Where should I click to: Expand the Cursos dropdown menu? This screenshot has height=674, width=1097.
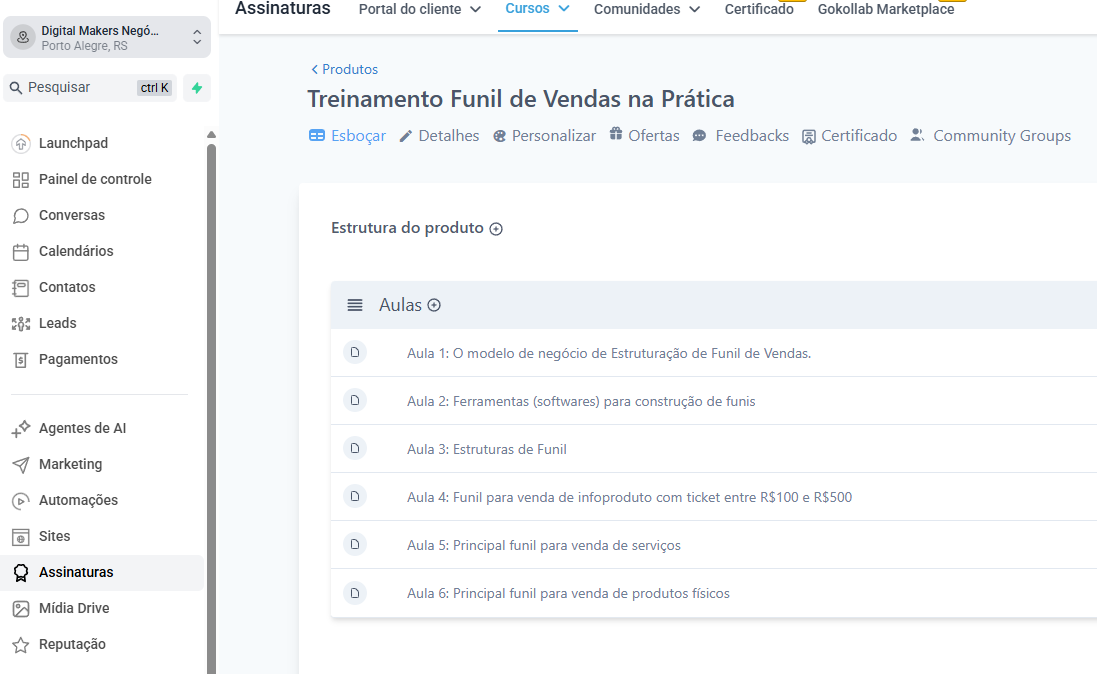coord(537,8)
